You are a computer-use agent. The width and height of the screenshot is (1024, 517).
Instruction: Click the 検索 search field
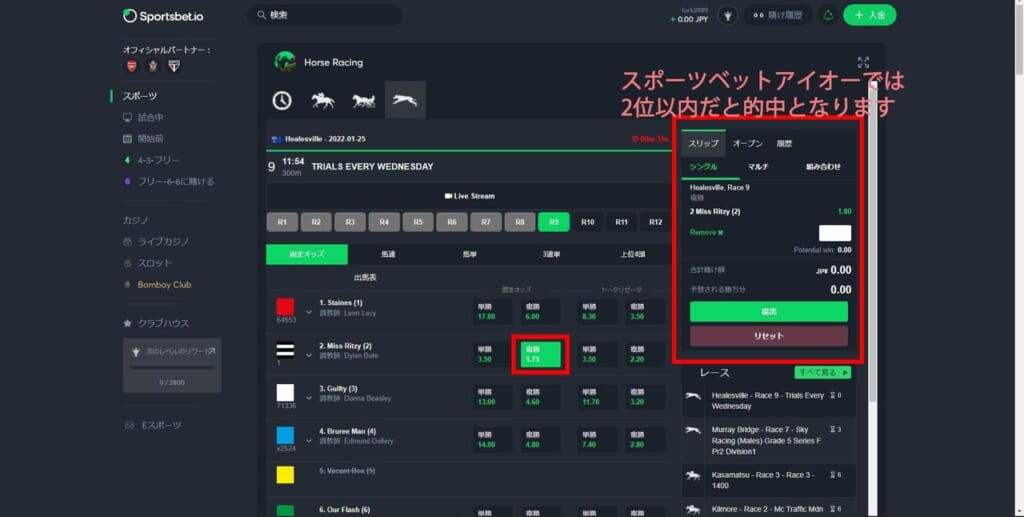[325, 15]
